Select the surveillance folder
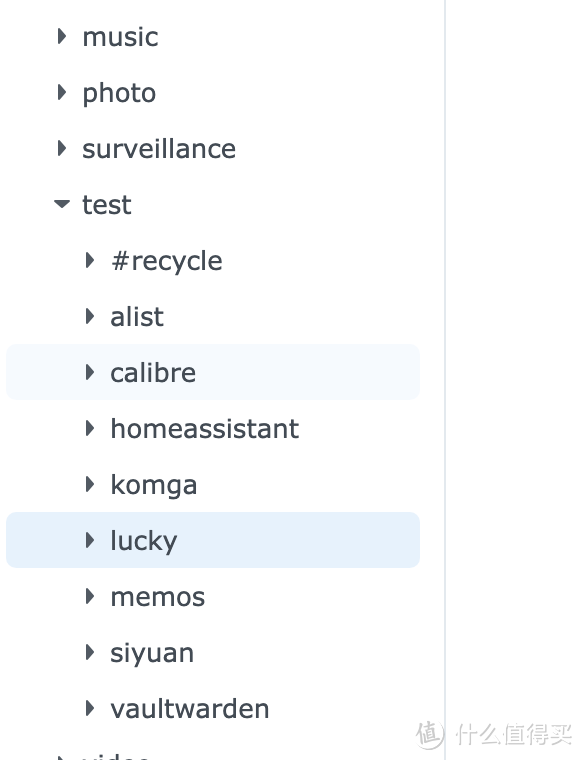 pyautogui.click(x=159, y=149)
